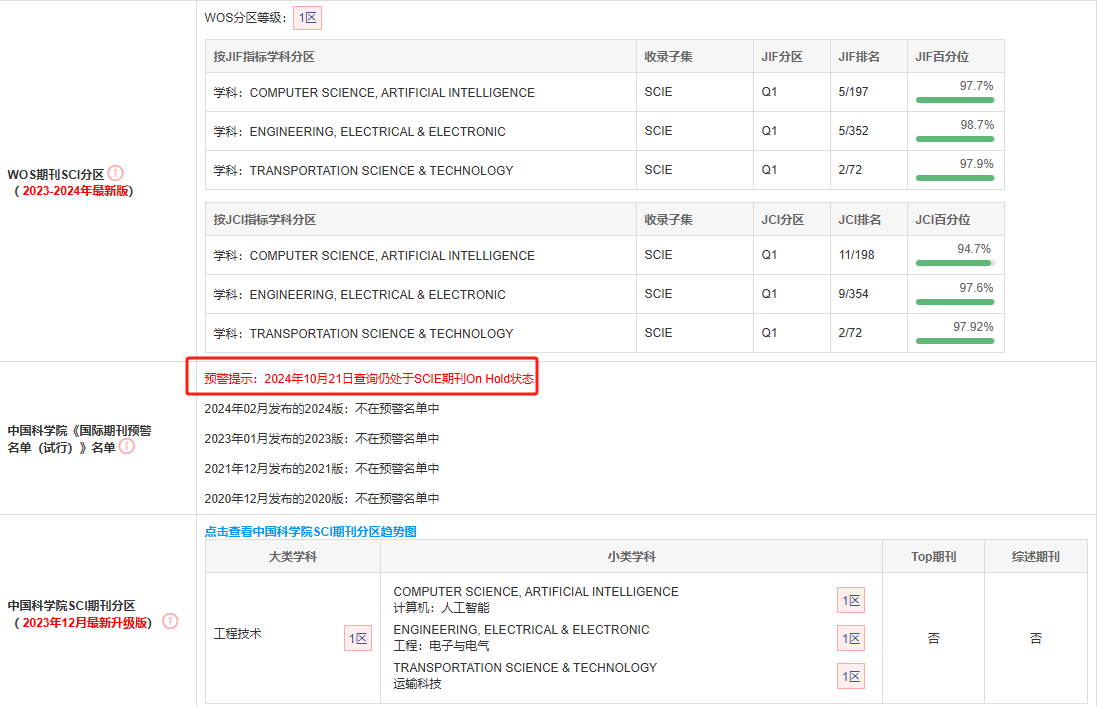The image size is (1097, 707).
Task: Click the 97.7% JIF percentile progress bar
Action: click(x=956, y=98)
